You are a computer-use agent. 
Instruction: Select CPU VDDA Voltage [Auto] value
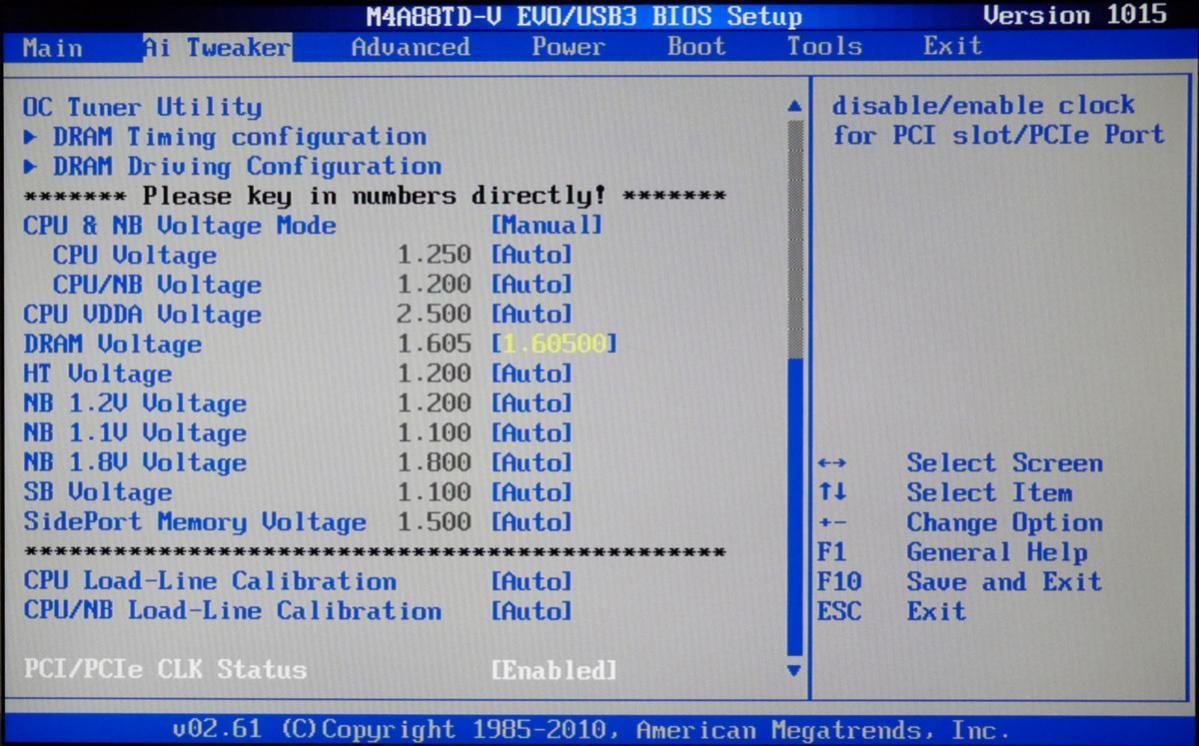tap(531, 314)
